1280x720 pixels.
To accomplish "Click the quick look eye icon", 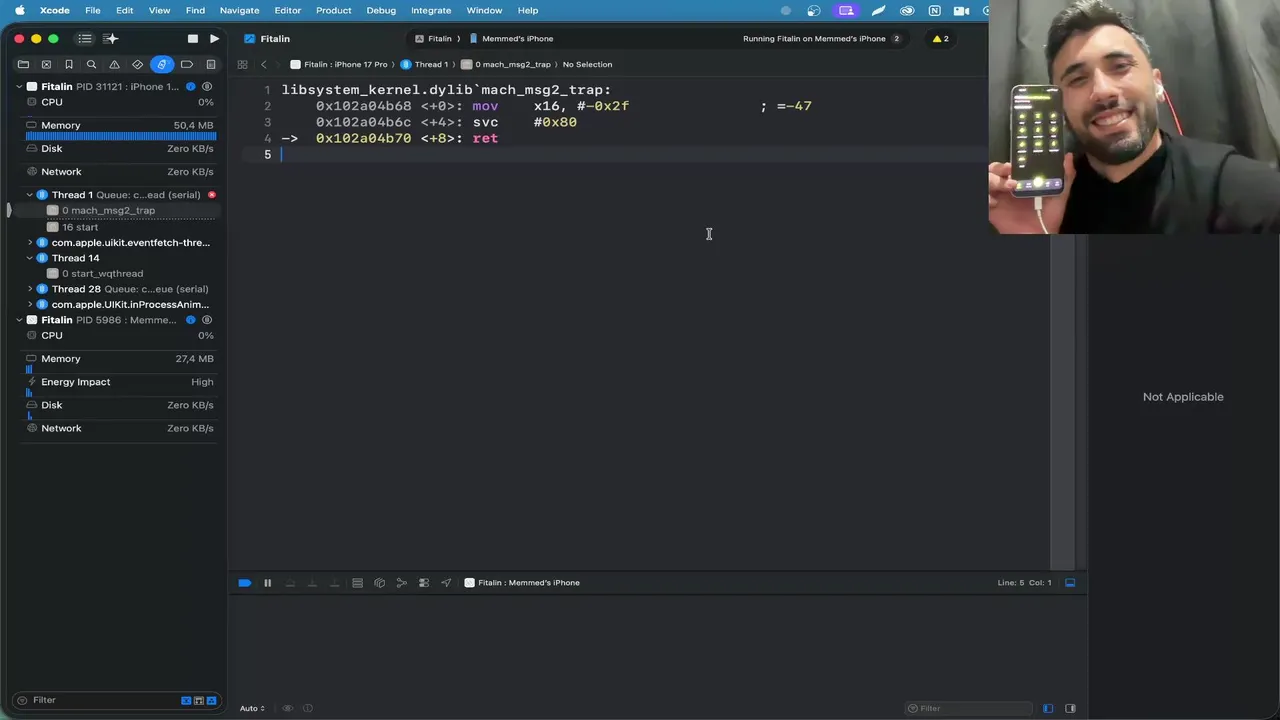I will (288, 708).
